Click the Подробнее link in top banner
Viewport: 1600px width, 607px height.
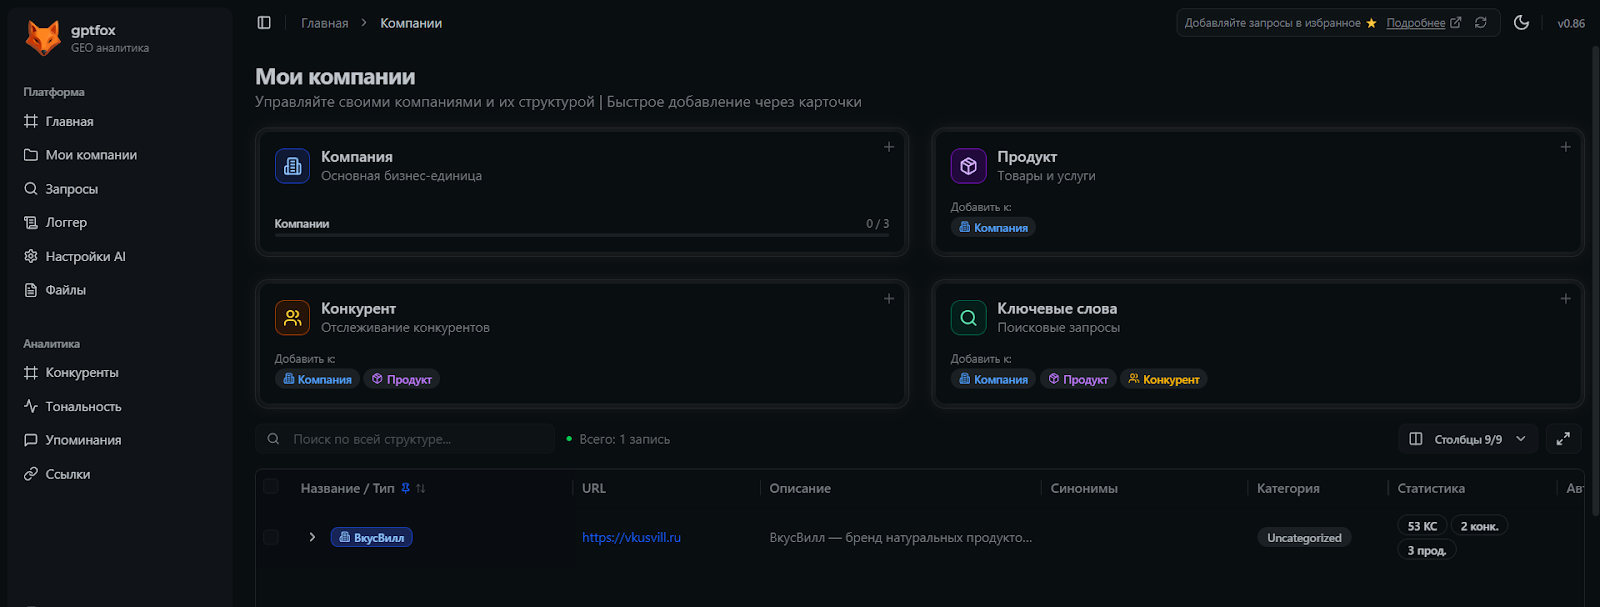[1415, 23]
